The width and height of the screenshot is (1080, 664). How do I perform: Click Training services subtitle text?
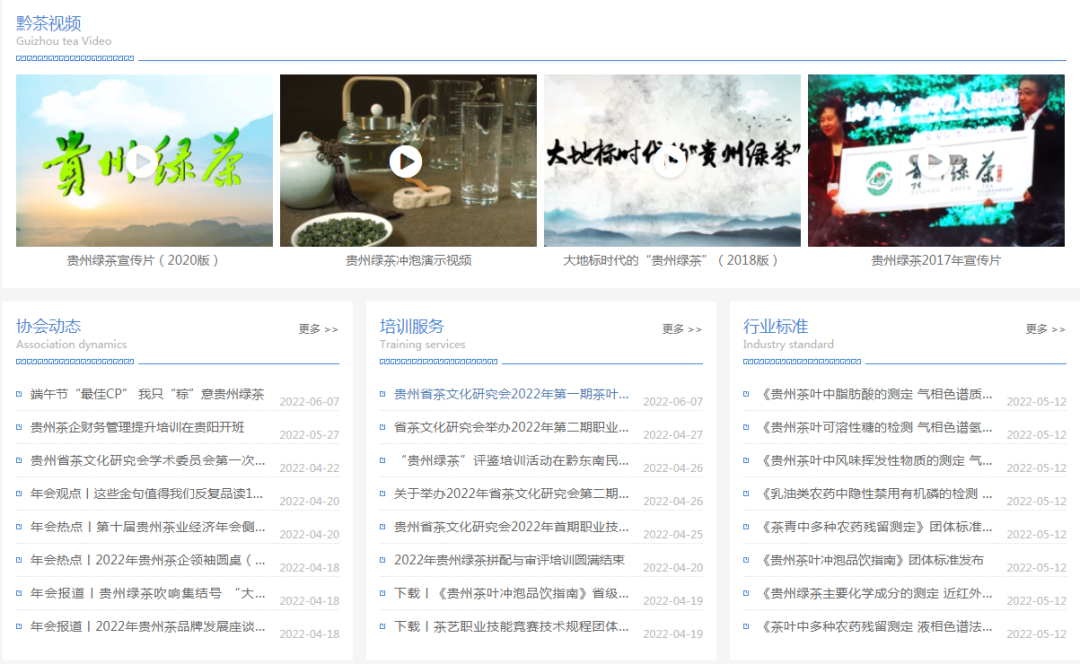click(x=422, y=344)
